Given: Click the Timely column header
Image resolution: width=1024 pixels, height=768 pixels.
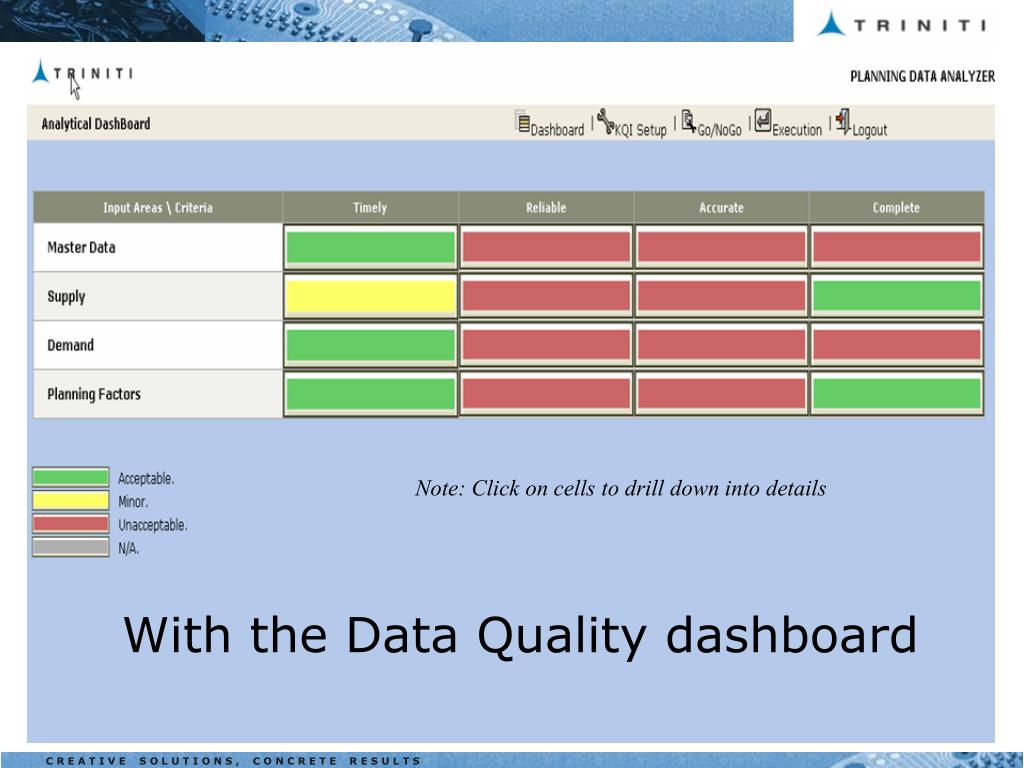Looking at the screenshot, I should [370, 208].
